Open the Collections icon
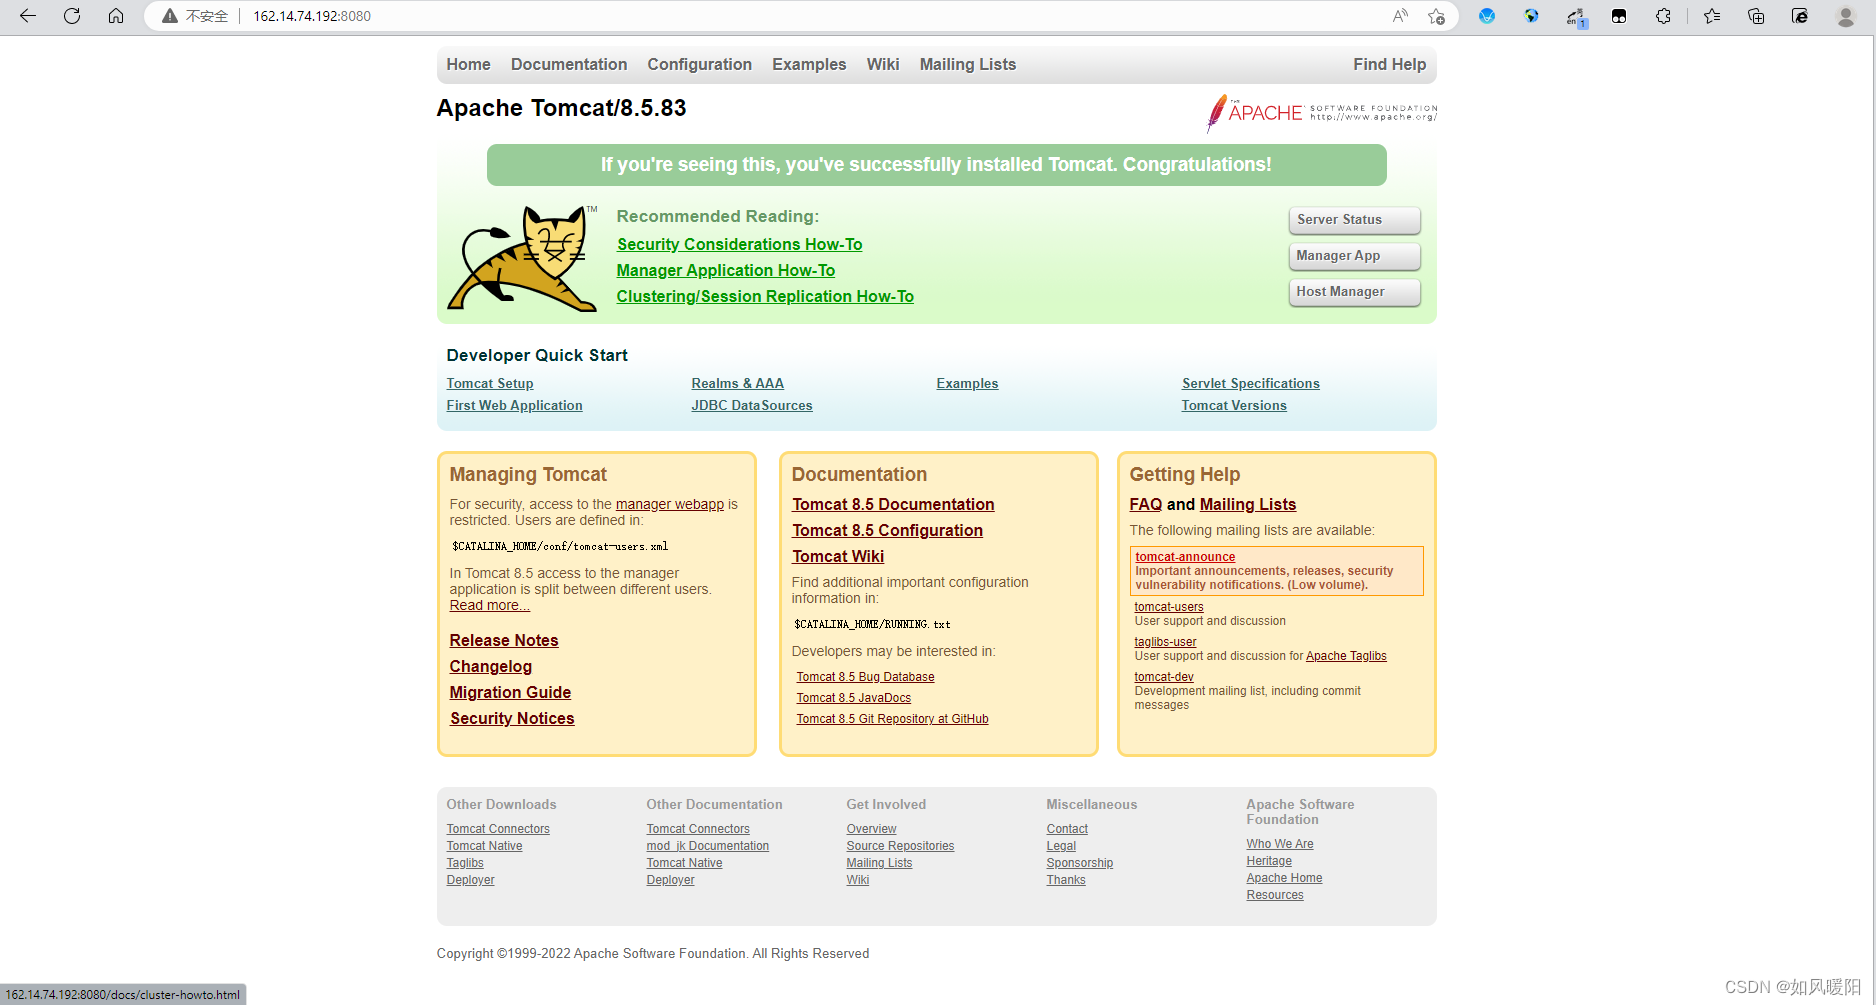This screenshot has width=1876, height=1005. (x=1756, y=16)
